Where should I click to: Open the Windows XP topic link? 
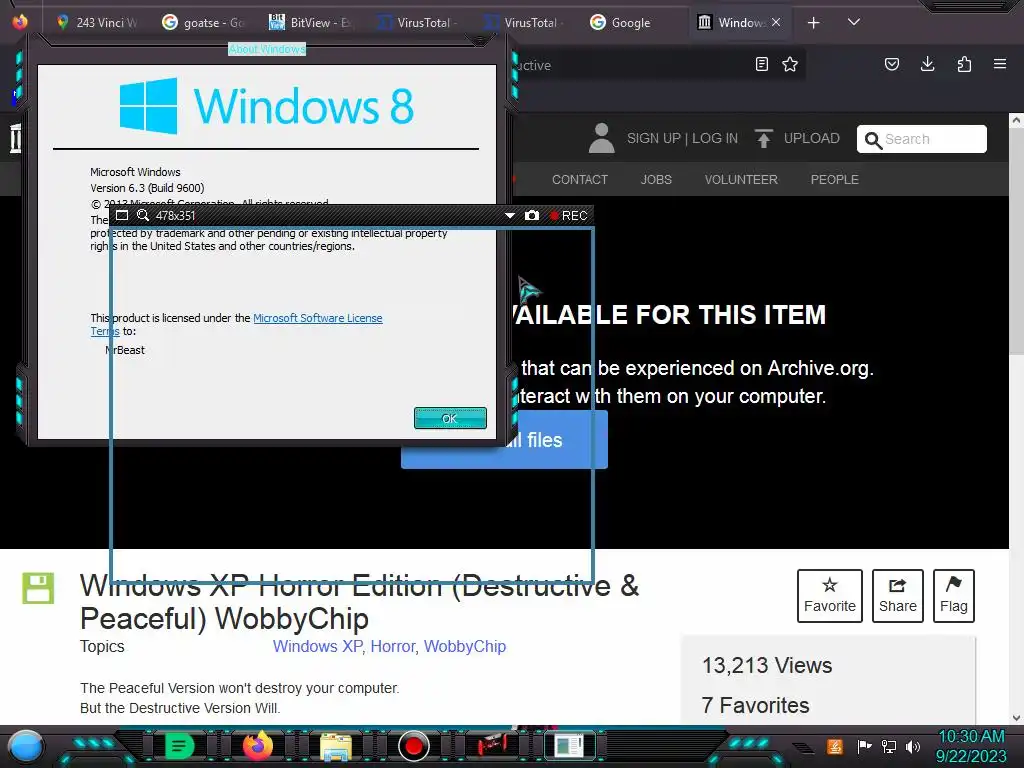(318, 647)
